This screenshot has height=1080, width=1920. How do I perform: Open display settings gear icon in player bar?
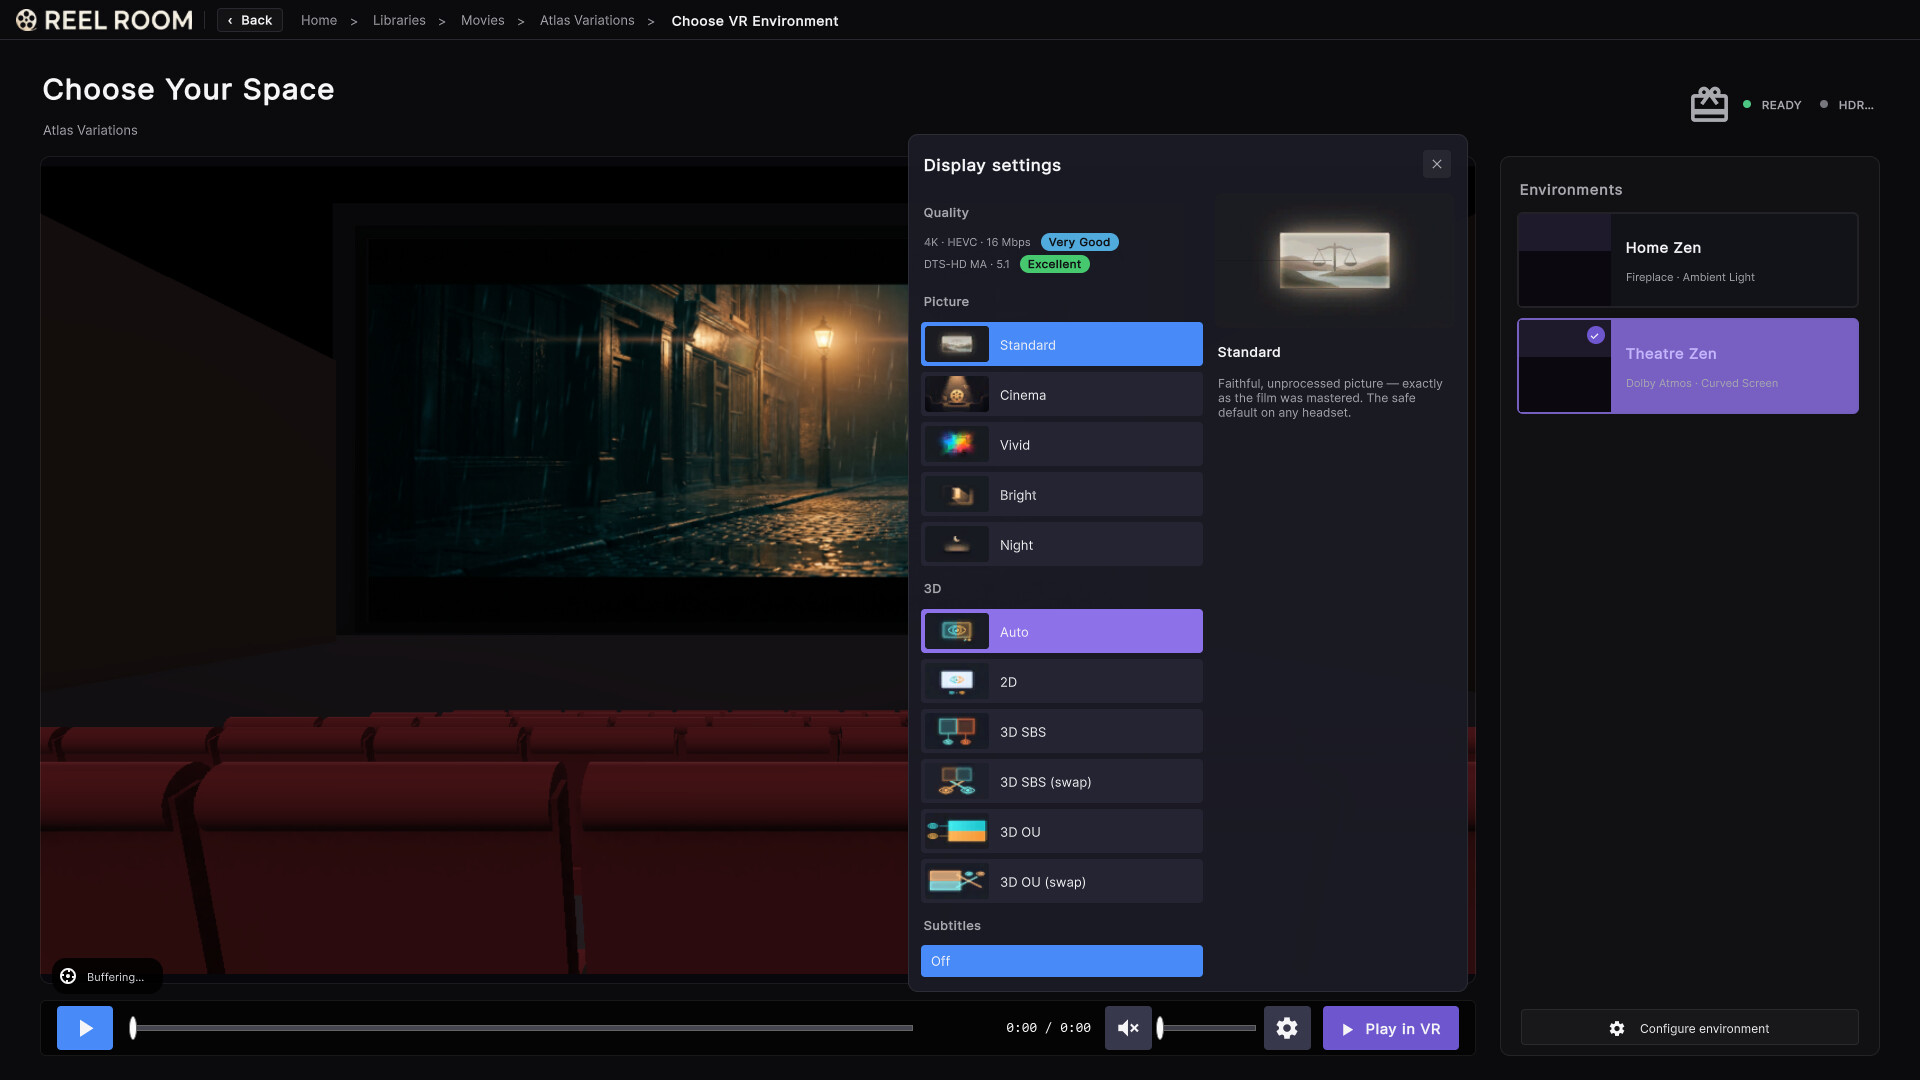pyautogui.click(x=1287, y=1028)
